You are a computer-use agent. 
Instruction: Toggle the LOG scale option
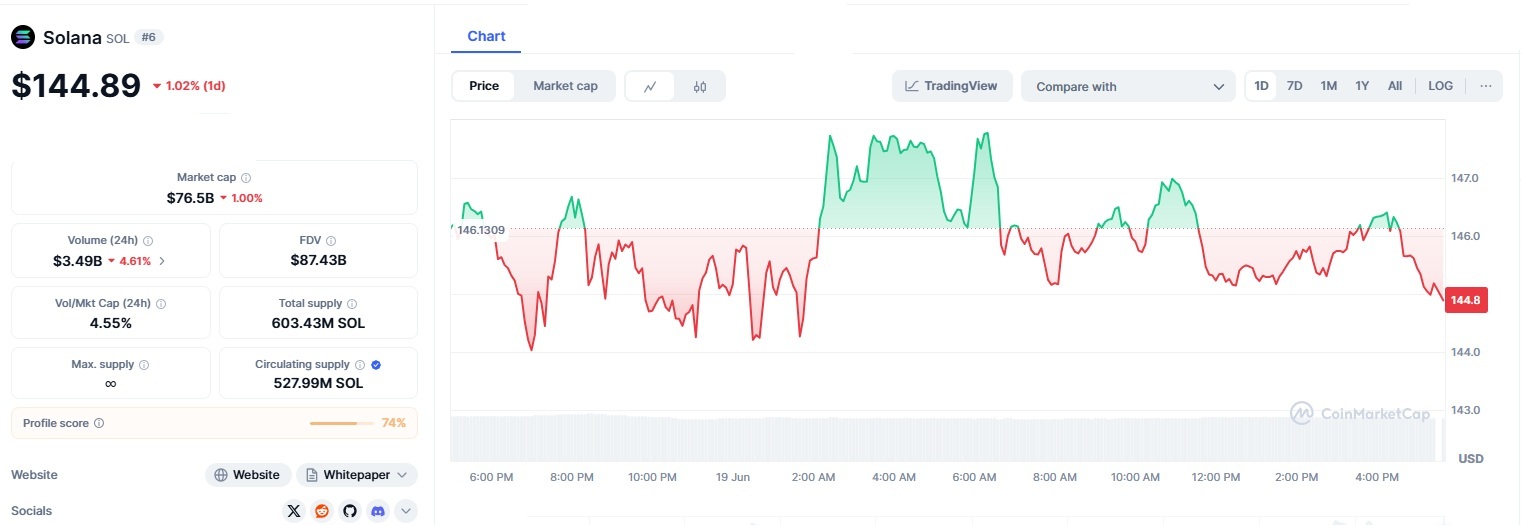pos(1440,86)
